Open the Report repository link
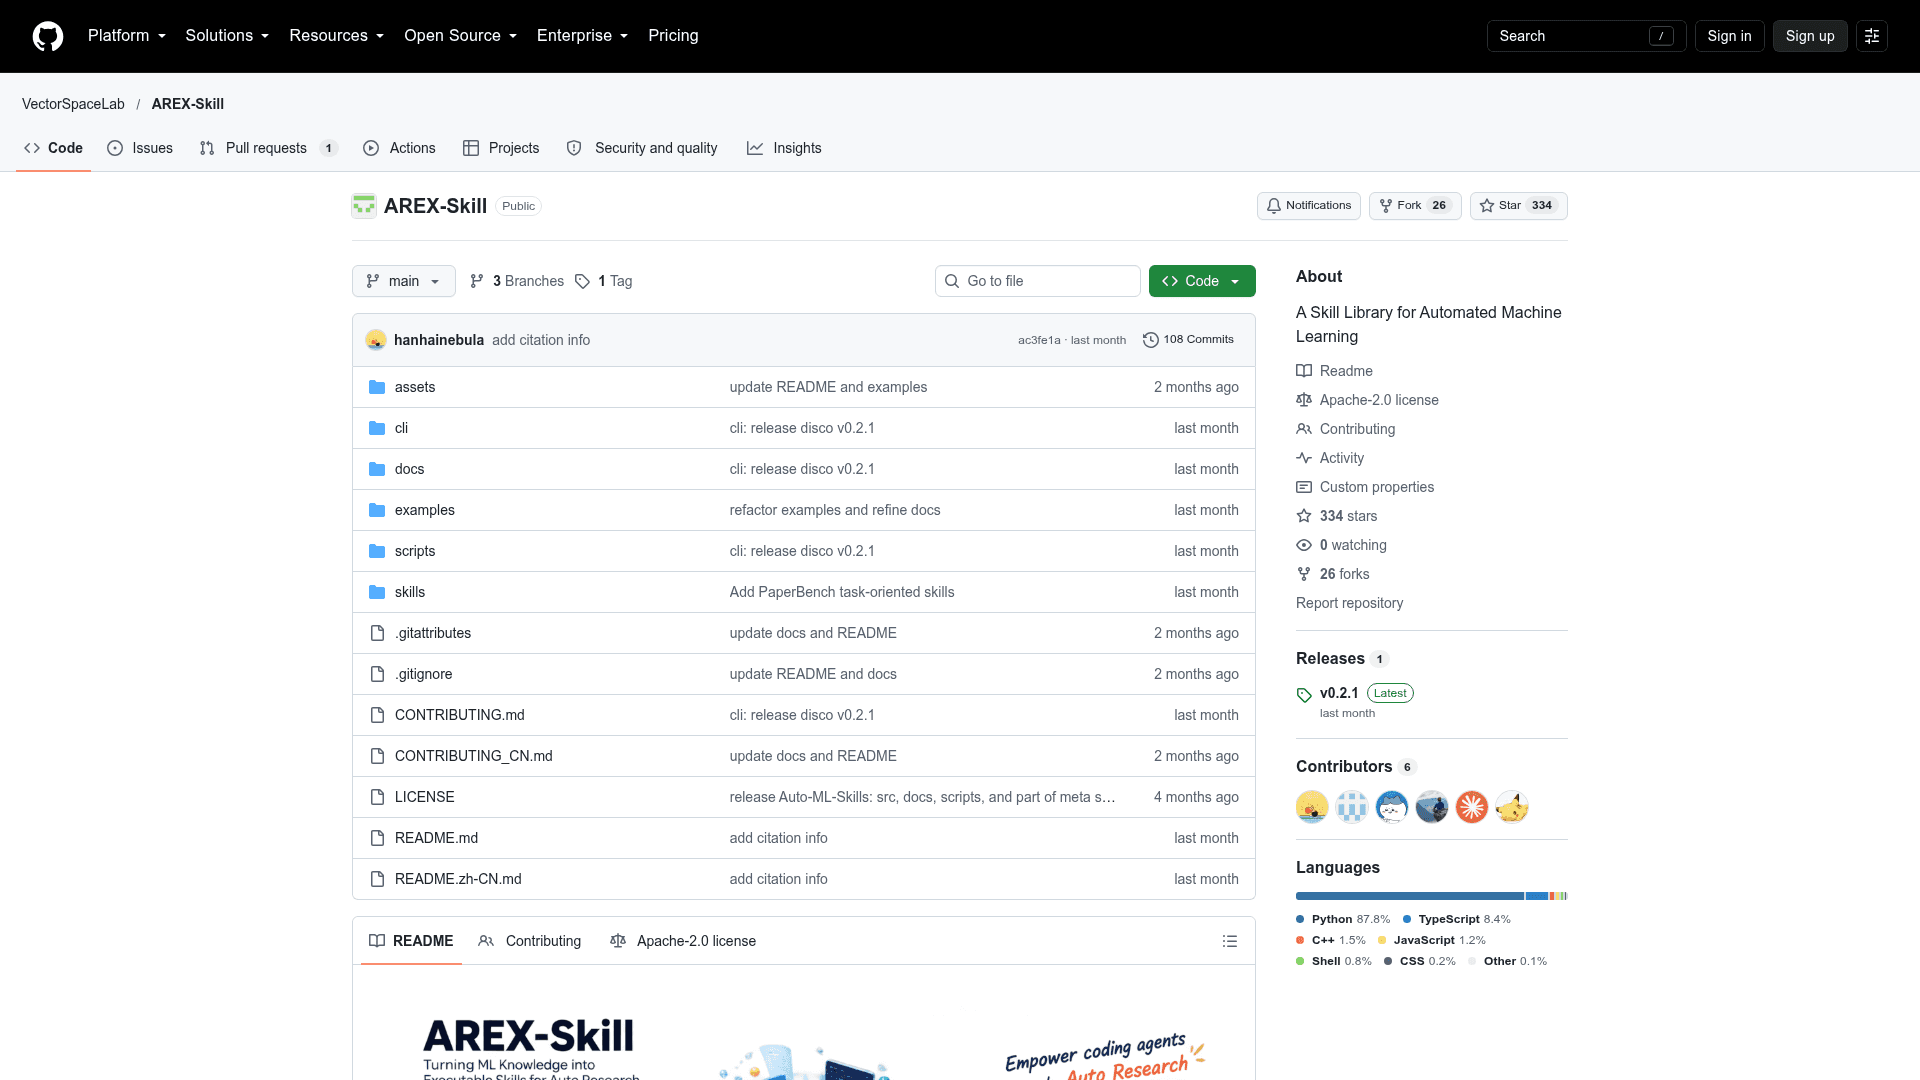Image resolution: width=1920 pixels, height=1080 pixels. click(1349, 603)
